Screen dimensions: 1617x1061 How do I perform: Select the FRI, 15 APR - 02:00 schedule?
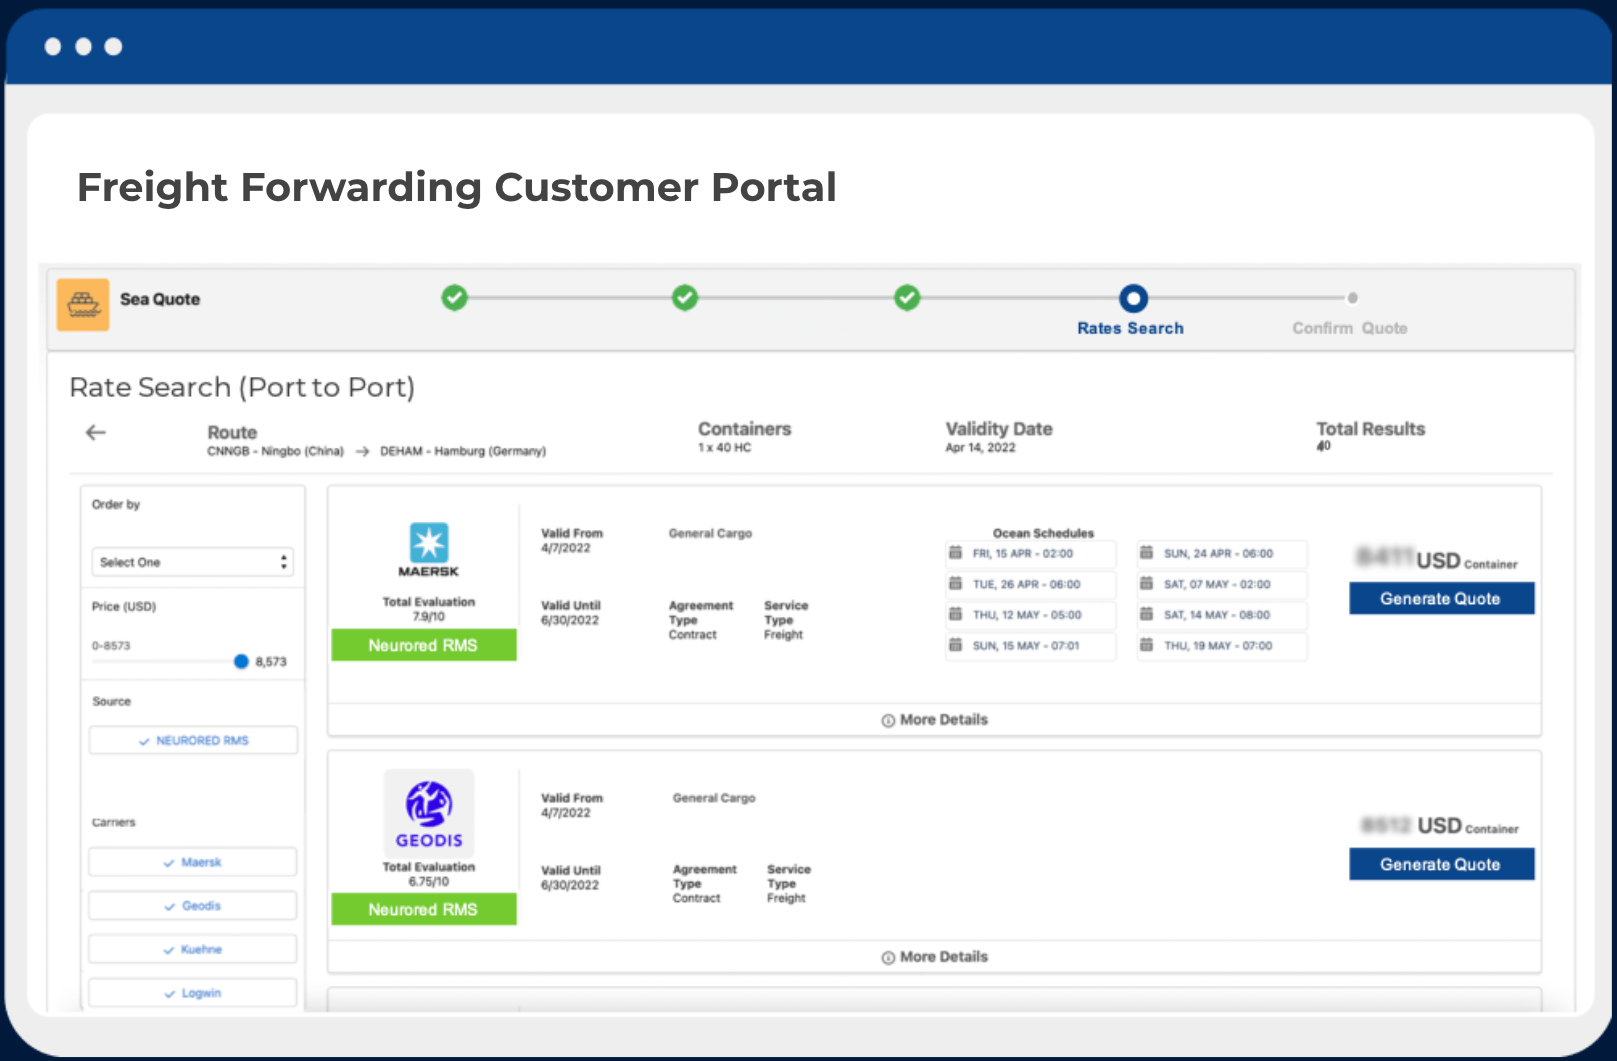(x=1030, y=553)
